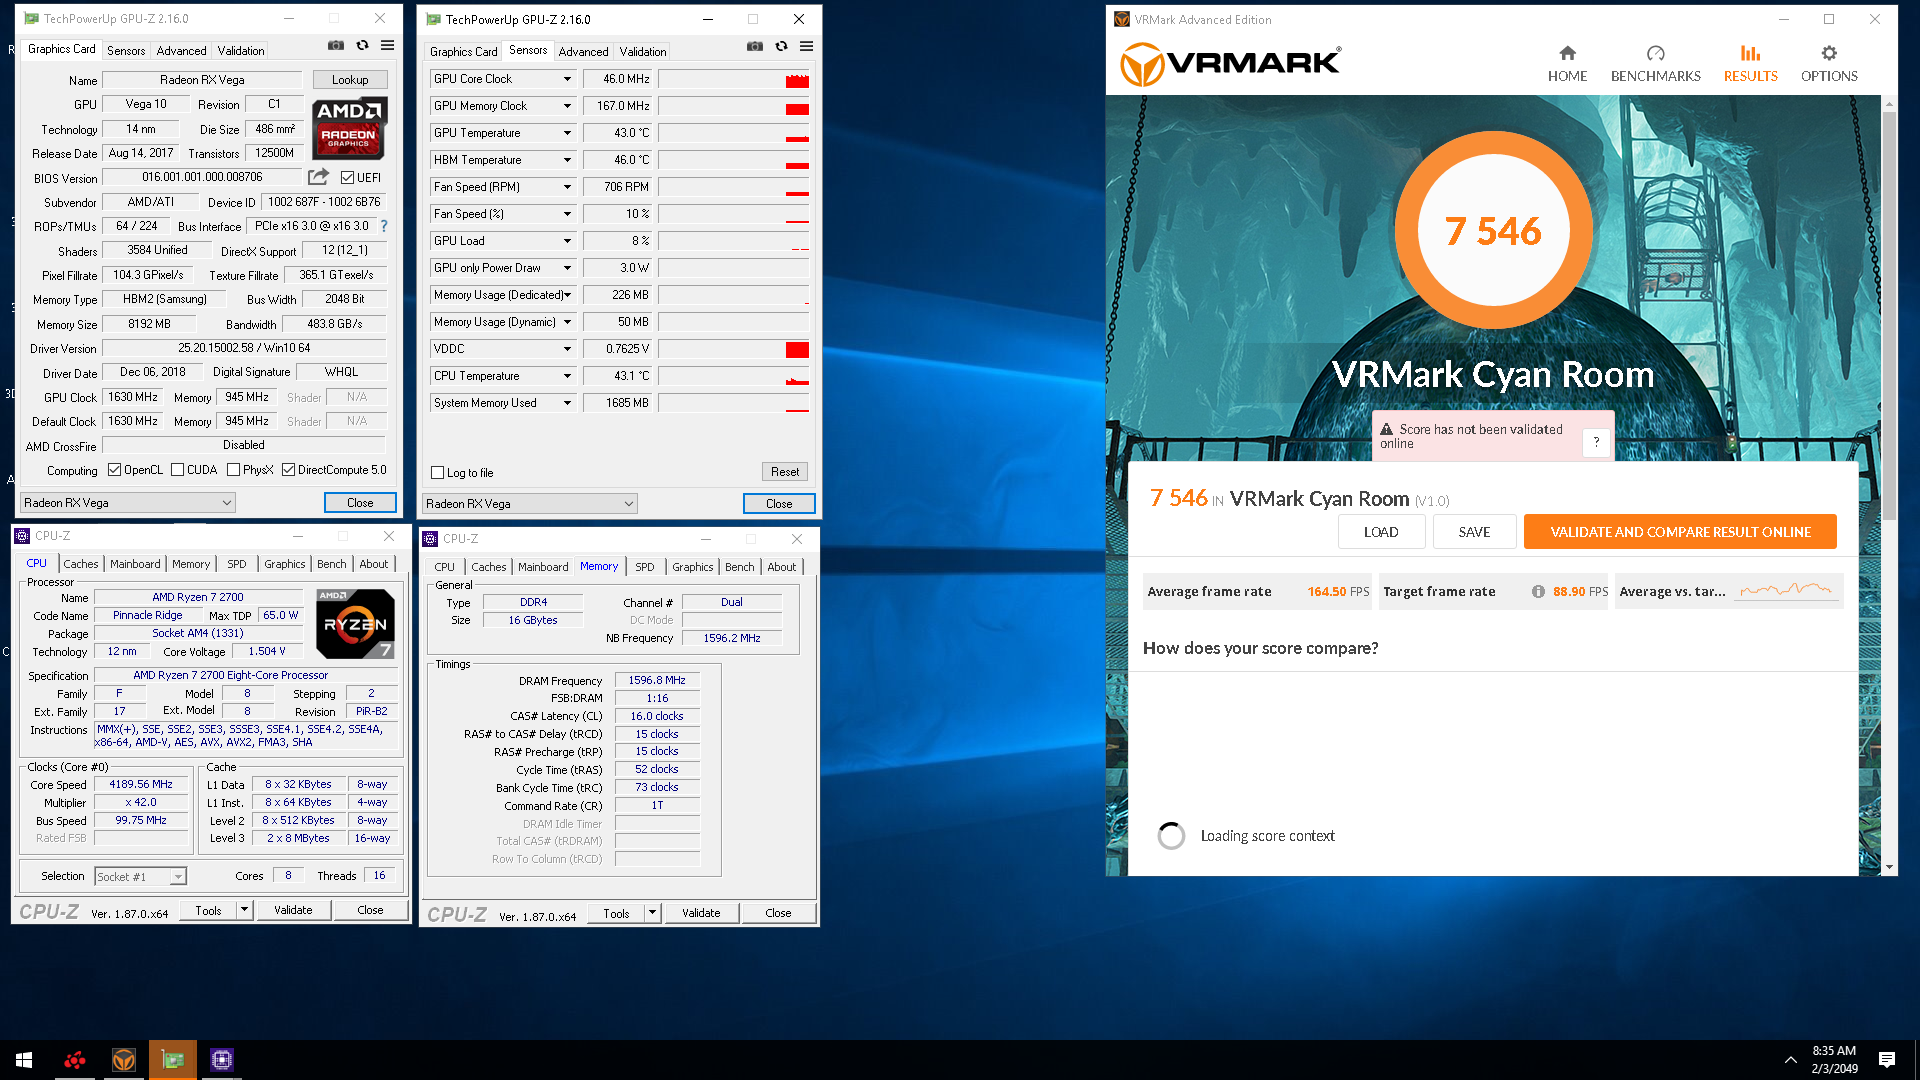This screenshot has height=1080, width=1920.
Task: Open hamburger menu in GPU-Z Sensors window
Action: [x=807, y=47]
